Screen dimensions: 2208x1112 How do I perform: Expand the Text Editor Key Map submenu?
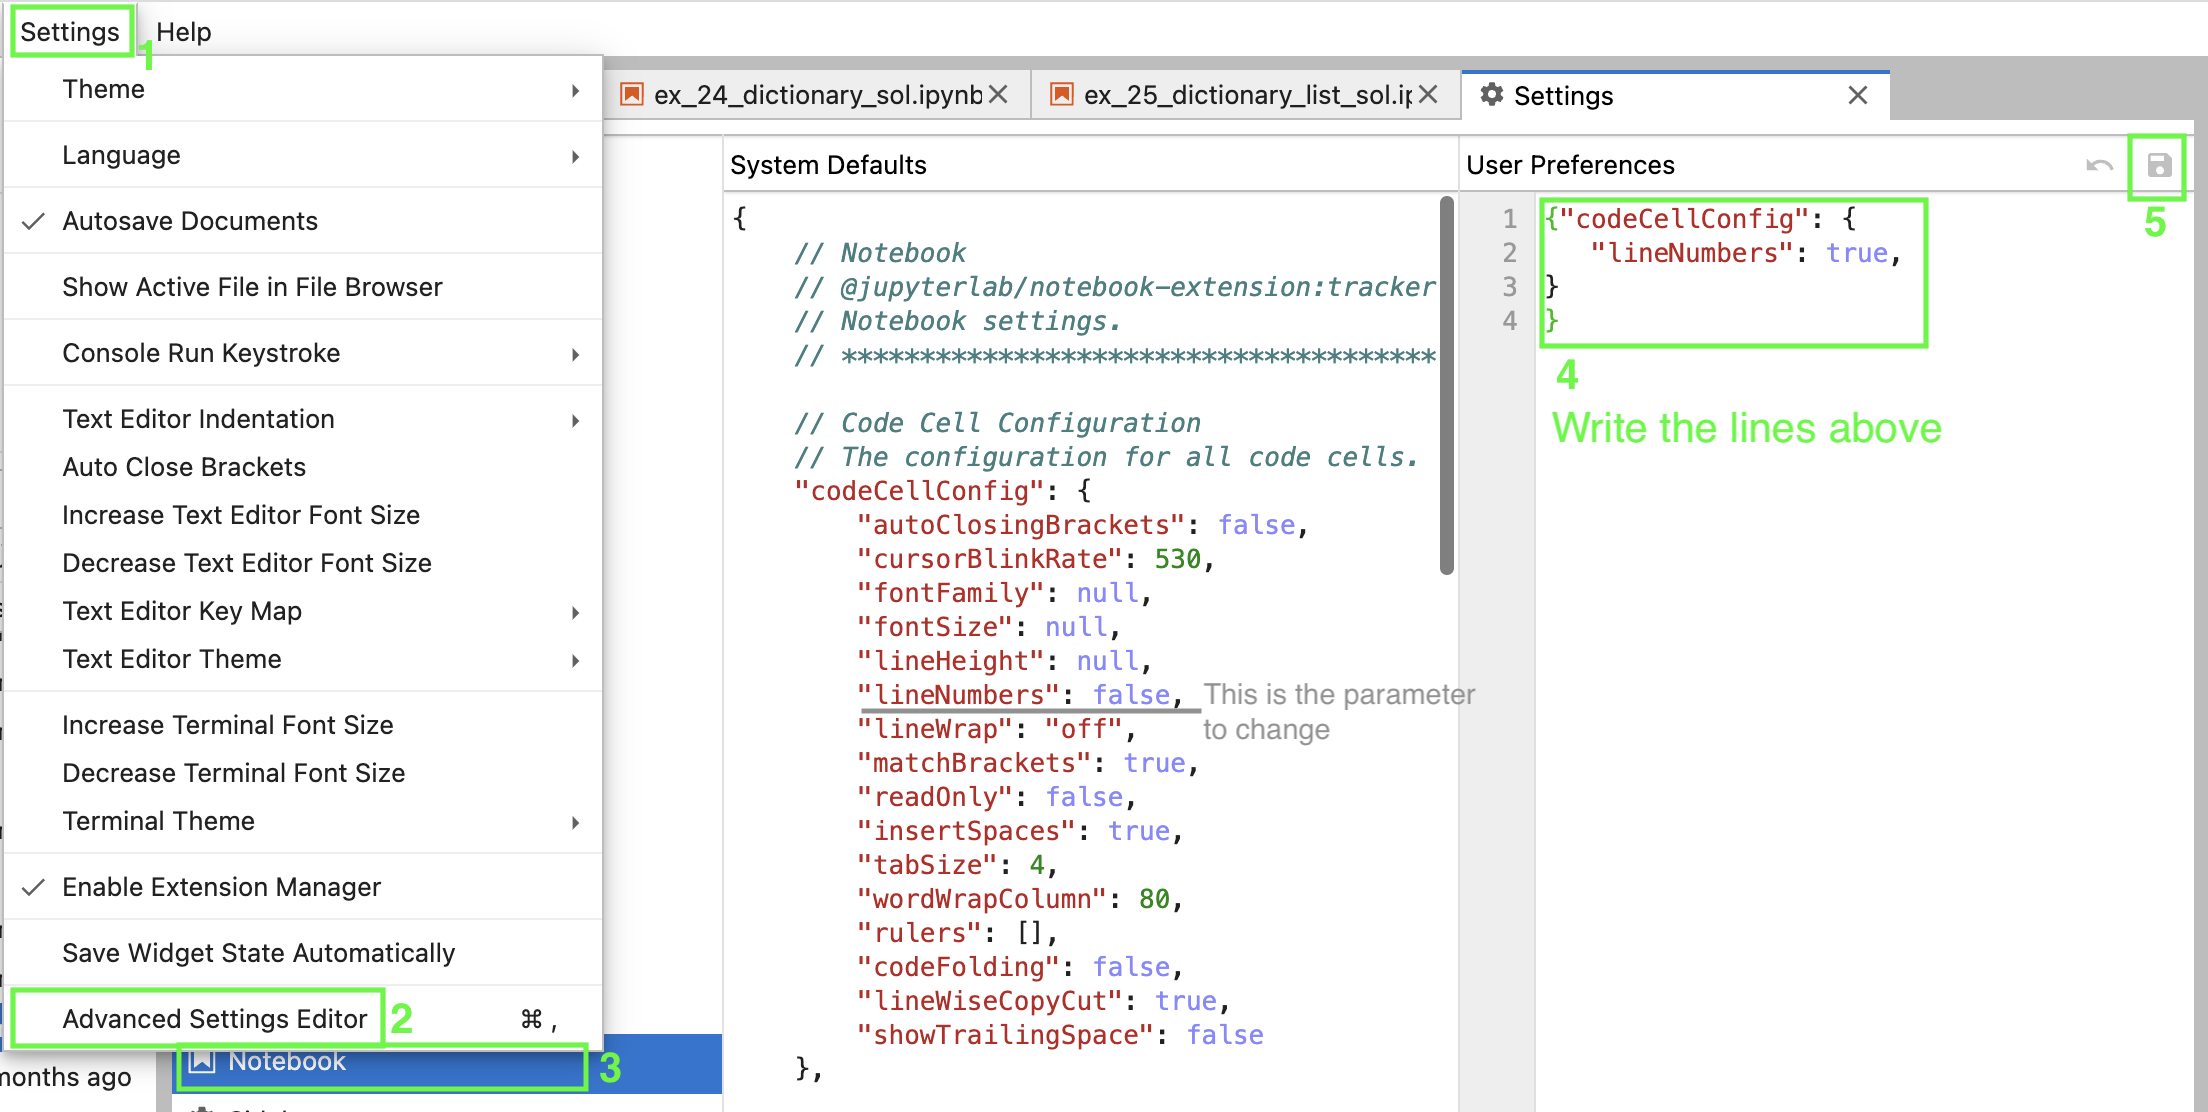tap(303, 611)
